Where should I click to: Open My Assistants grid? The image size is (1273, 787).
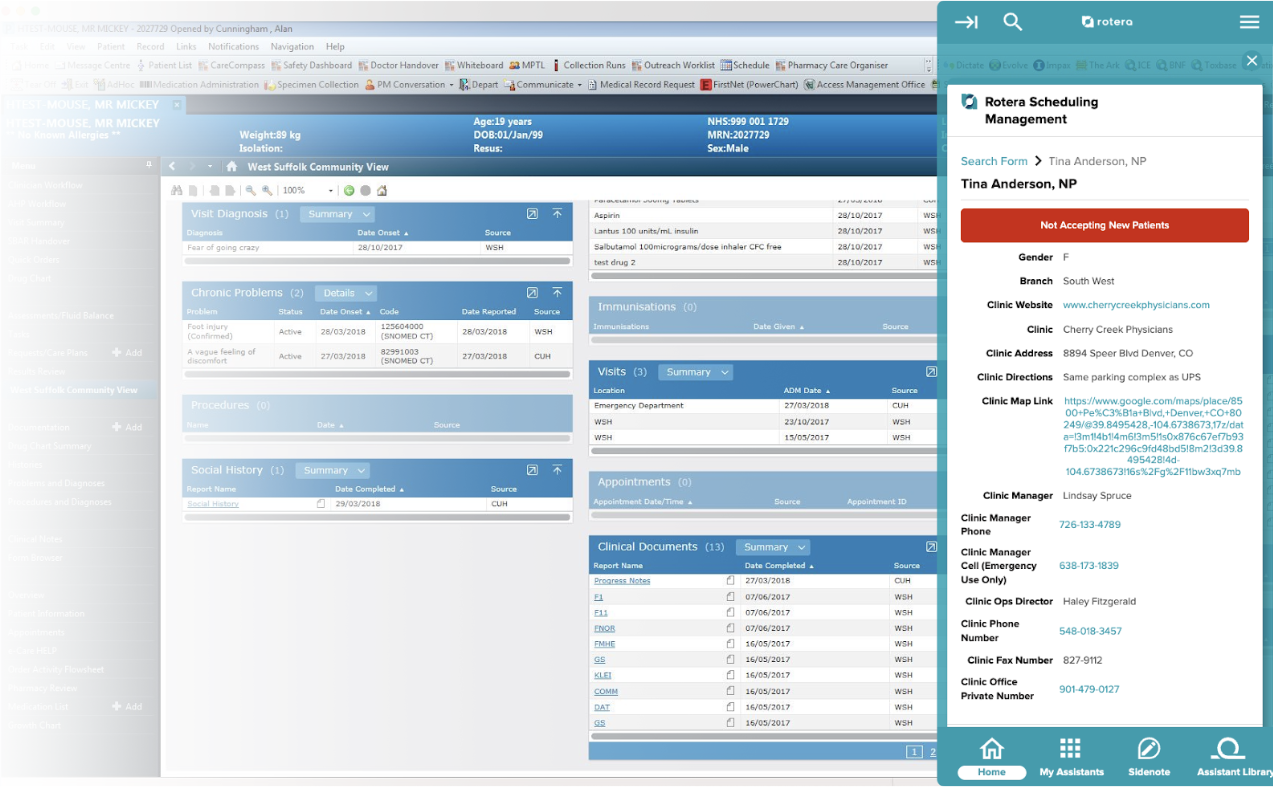point(1071,758)
